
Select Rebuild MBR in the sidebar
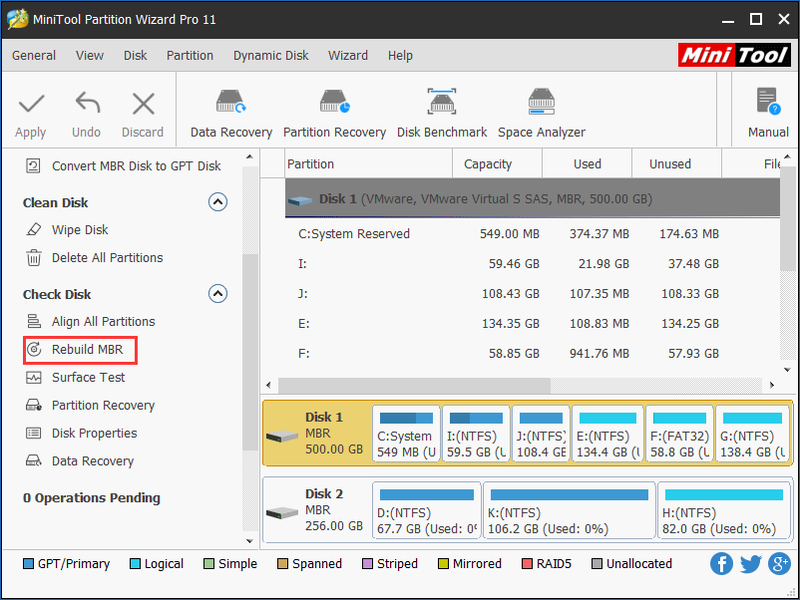click(80, 350)
